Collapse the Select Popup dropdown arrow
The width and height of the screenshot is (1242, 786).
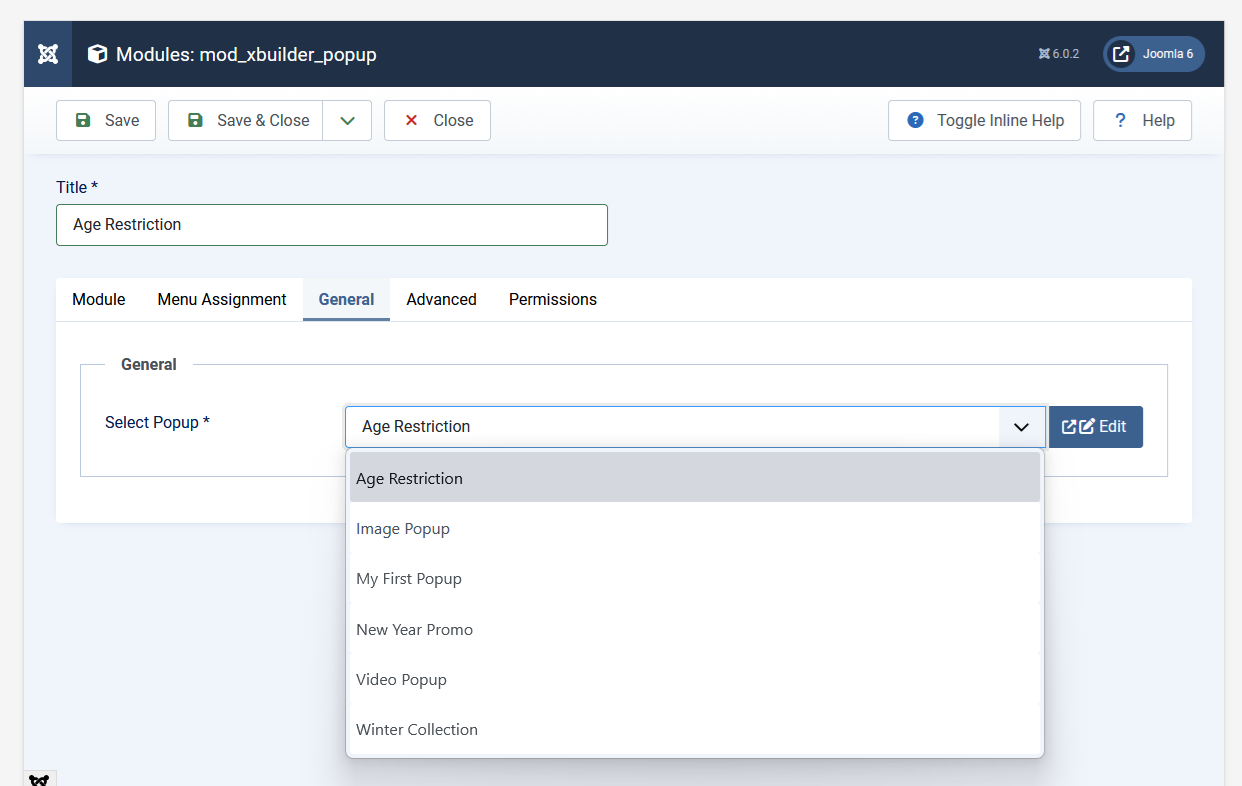point(1021,427)
